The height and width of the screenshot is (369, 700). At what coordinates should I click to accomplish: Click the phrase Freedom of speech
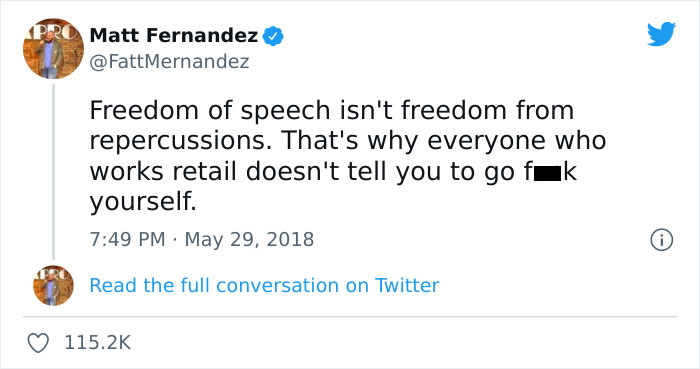tap(210, 112)
